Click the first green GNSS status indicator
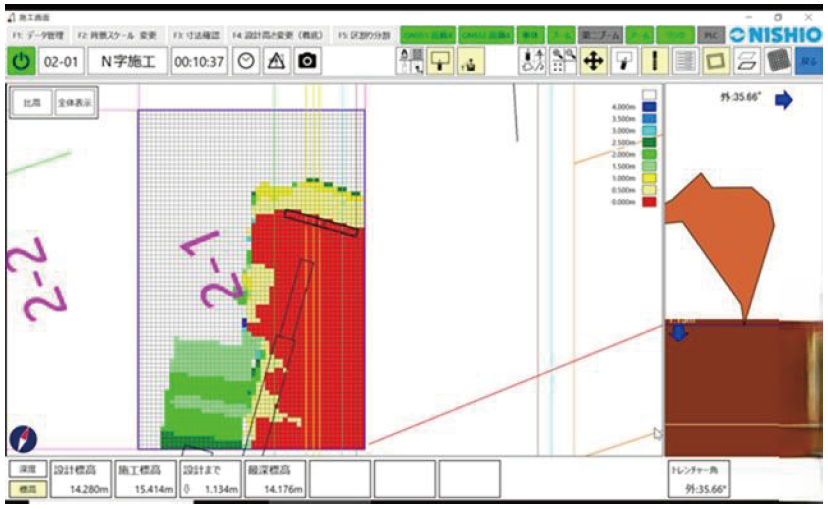This screenshot has height=509, width=828. (x=428, y=35)
